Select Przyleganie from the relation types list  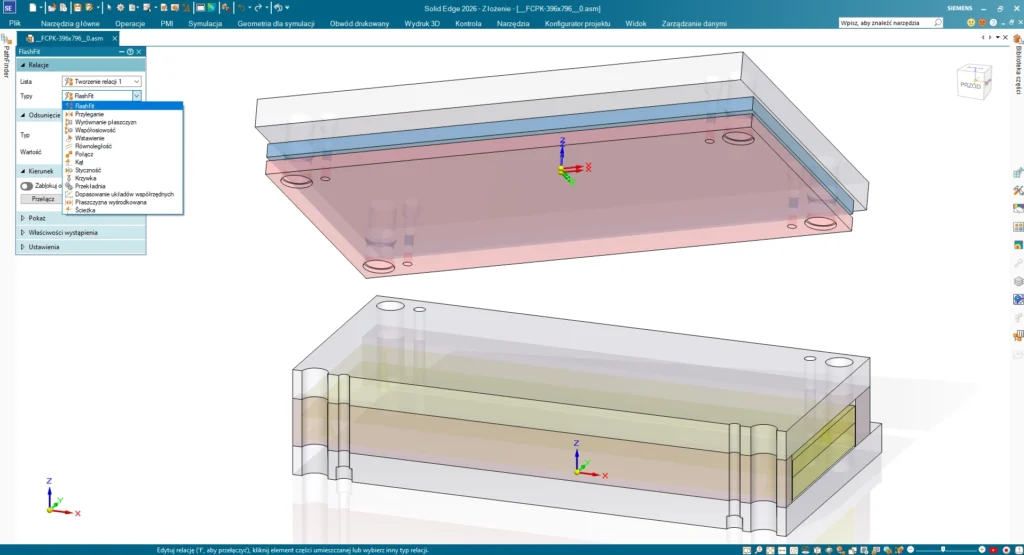pyautogui.click(x=90, y=114)
